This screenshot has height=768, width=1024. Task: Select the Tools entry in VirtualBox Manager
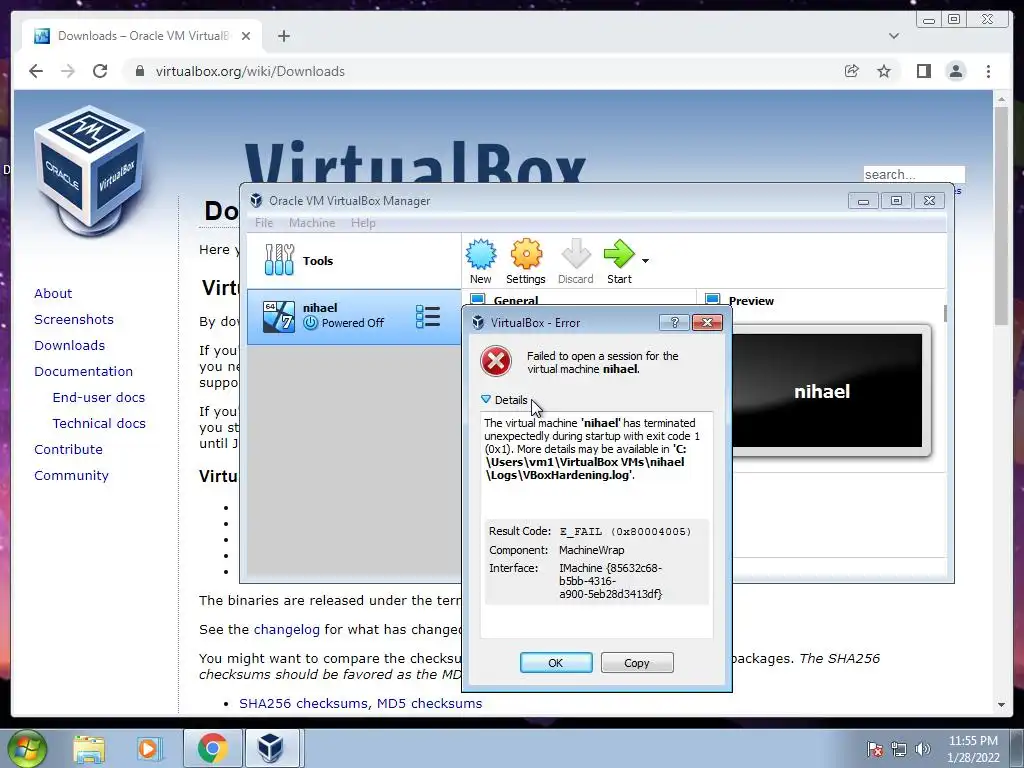pos(353,261)
